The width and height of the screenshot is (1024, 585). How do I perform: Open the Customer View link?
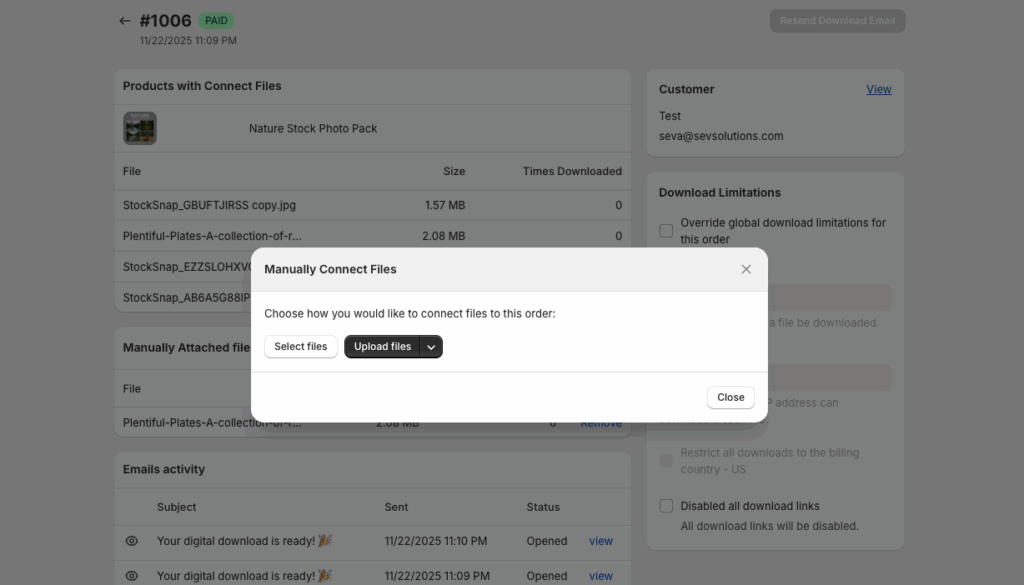point(878,89)
